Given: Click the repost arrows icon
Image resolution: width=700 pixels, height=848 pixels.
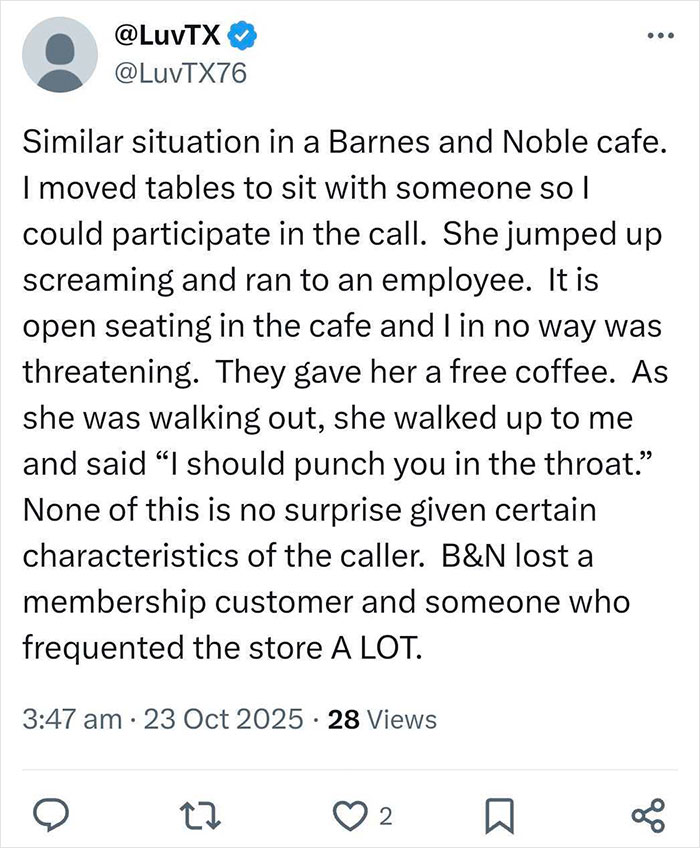Looking at the screenshot, I should click(x=199, y=817).
